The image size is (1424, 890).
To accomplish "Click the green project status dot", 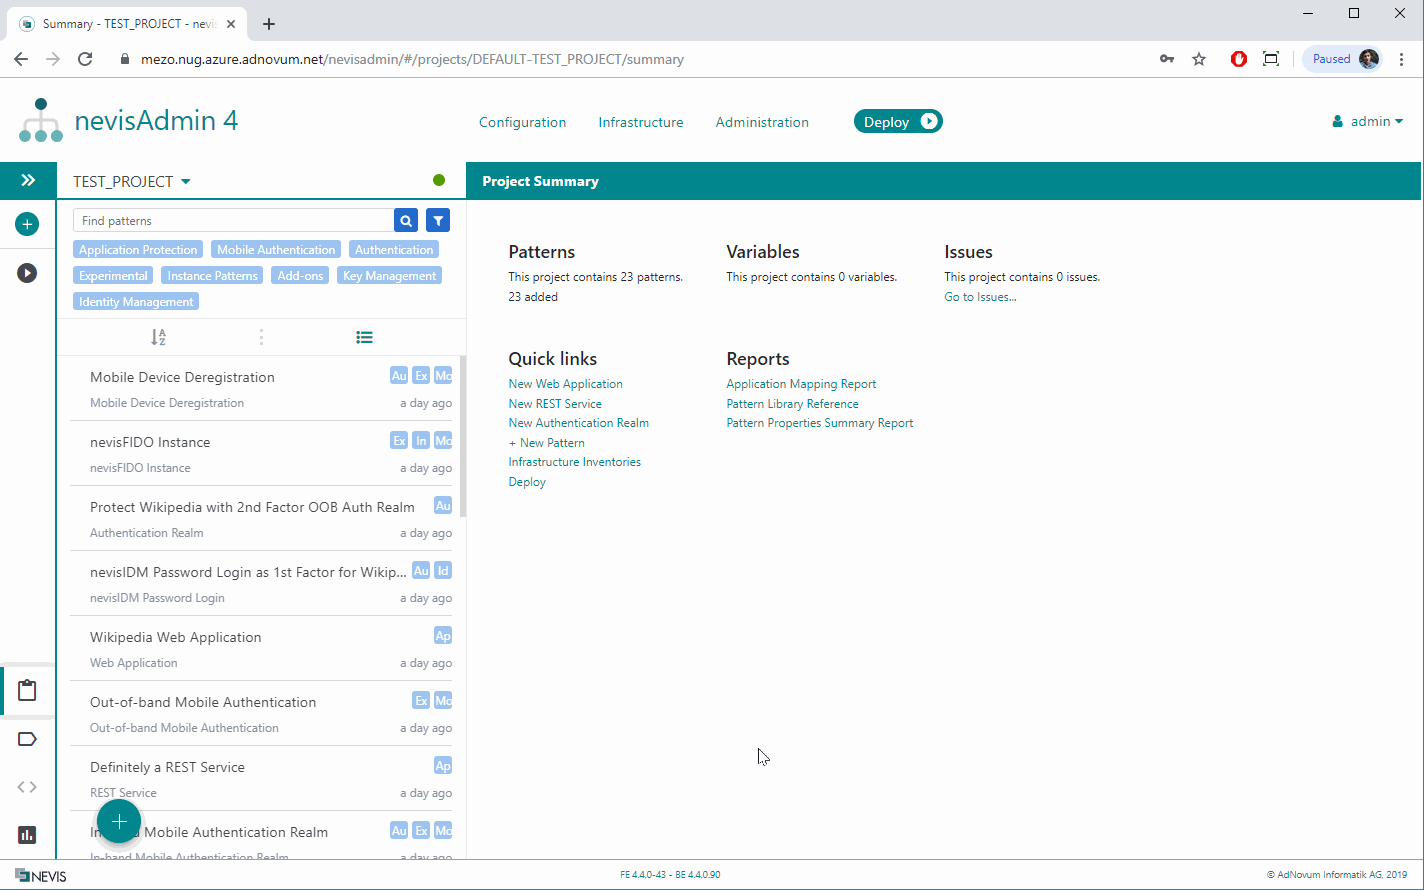I will click(x=439, y=180).
